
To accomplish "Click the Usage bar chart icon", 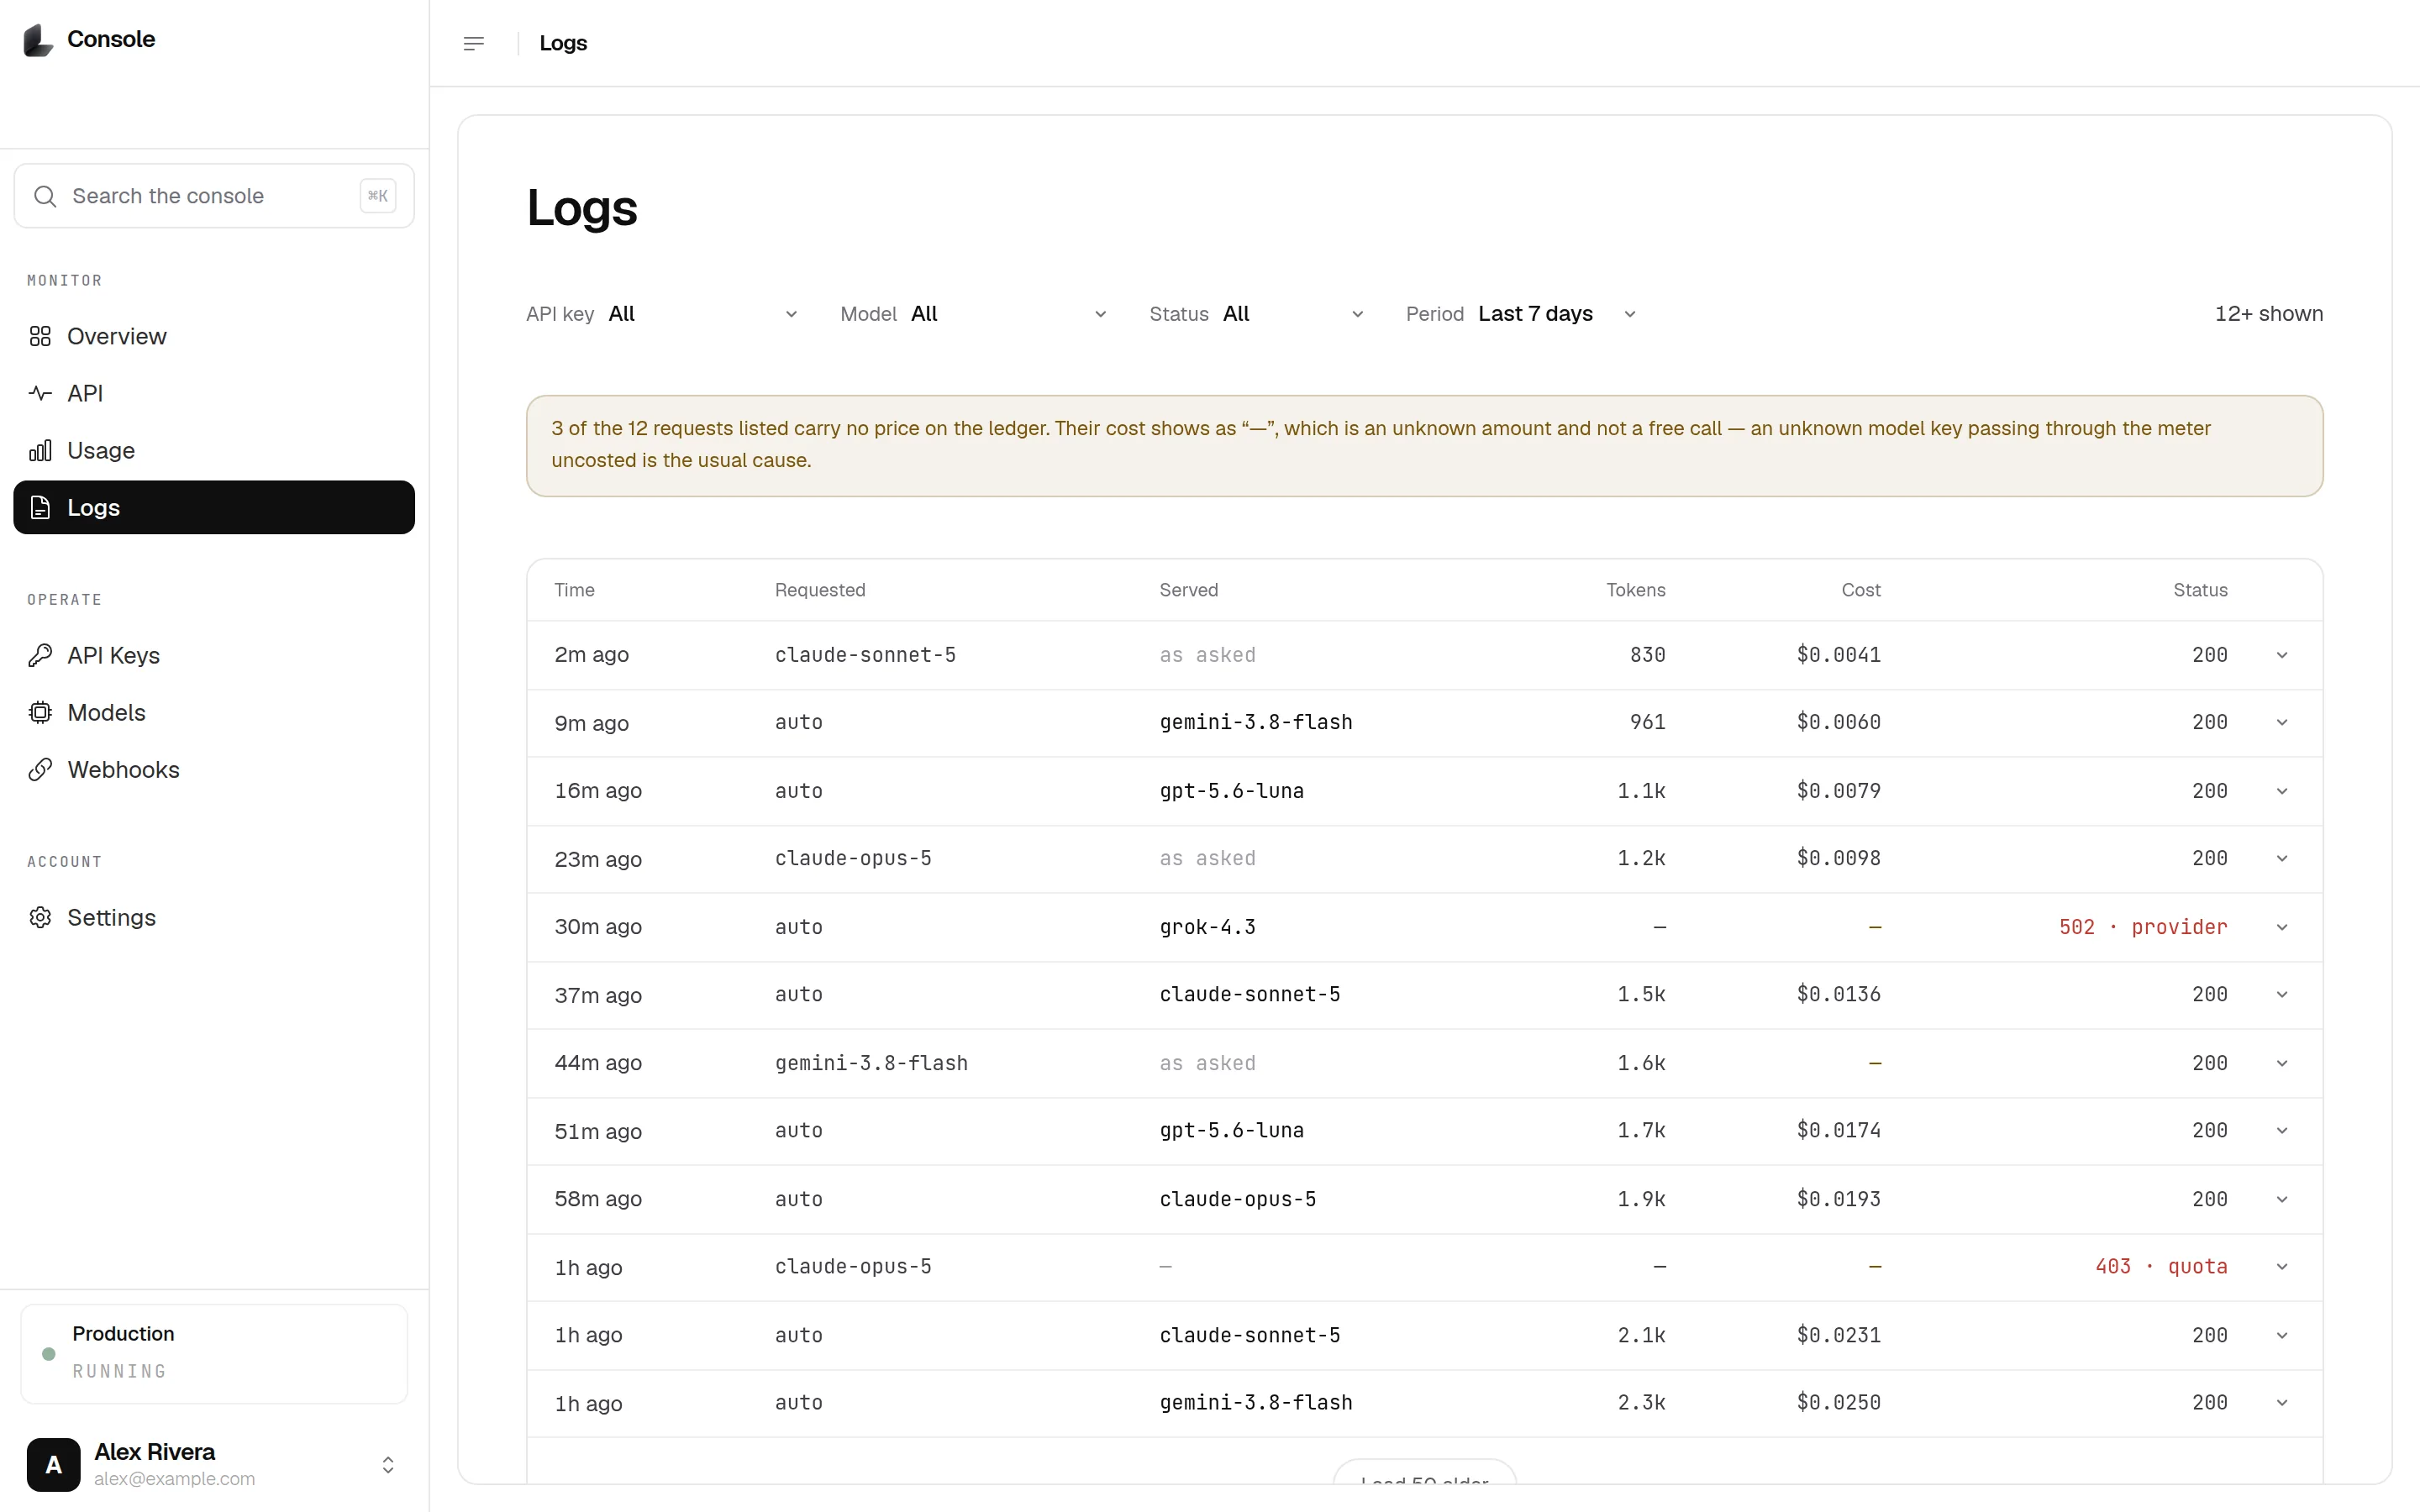I will [x=40, y=450].
